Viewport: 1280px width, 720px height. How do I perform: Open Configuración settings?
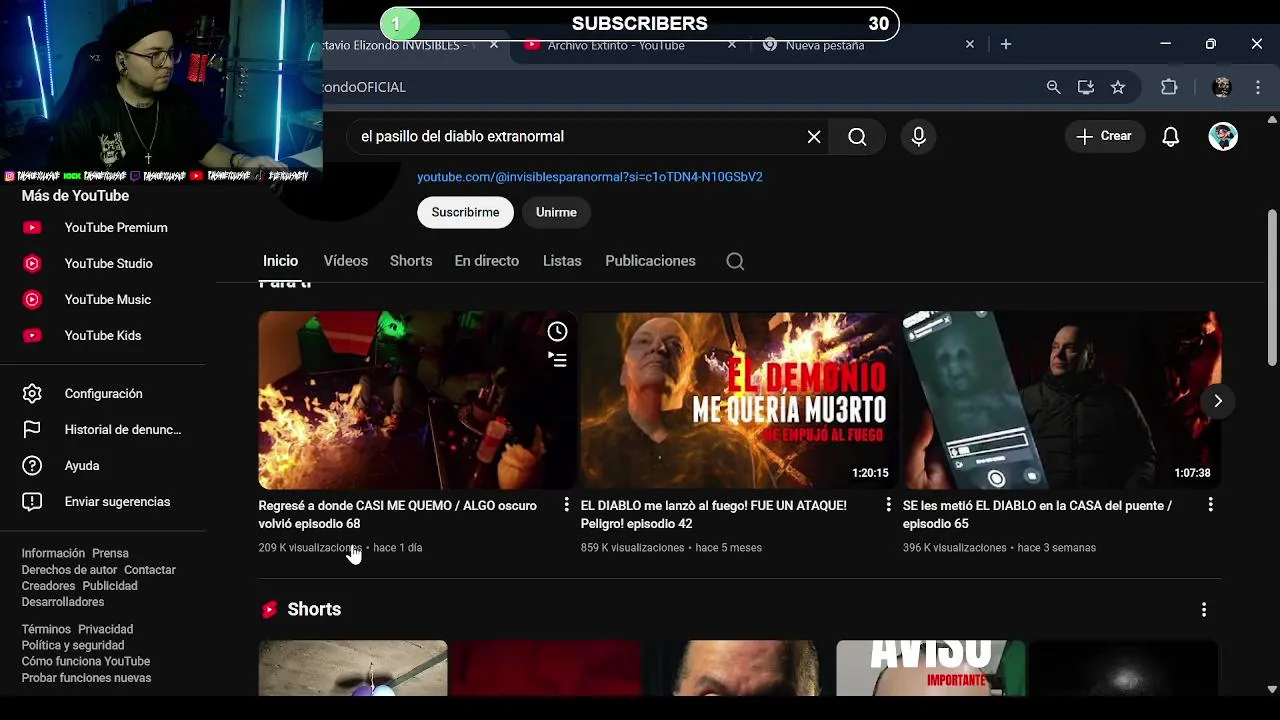103,394
